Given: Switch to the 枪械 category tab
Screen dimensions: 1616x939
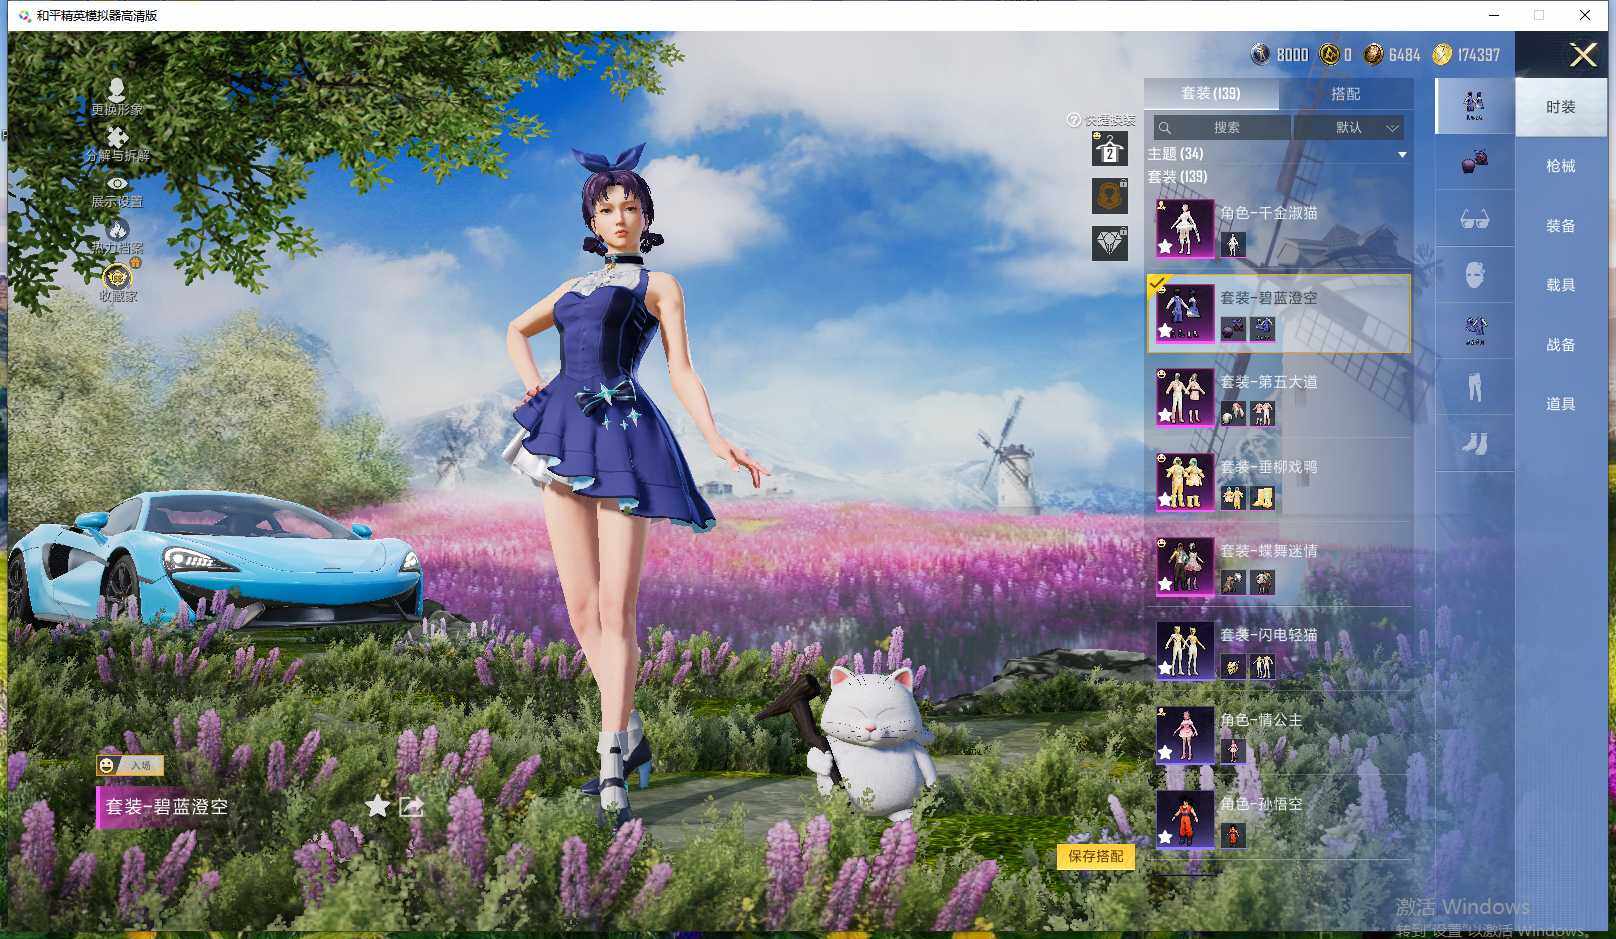Looking at the screenshot, I should (1562, 166).
